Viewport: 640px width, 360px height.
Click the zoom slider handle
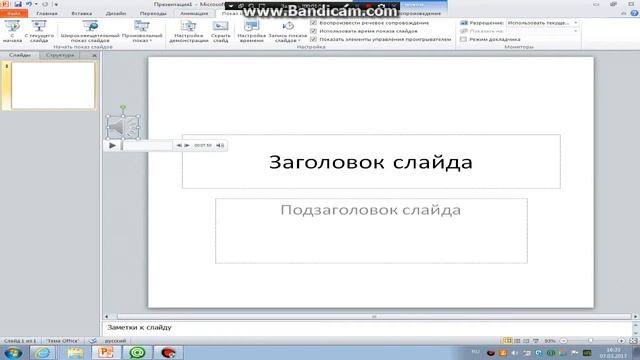[590, 340]
